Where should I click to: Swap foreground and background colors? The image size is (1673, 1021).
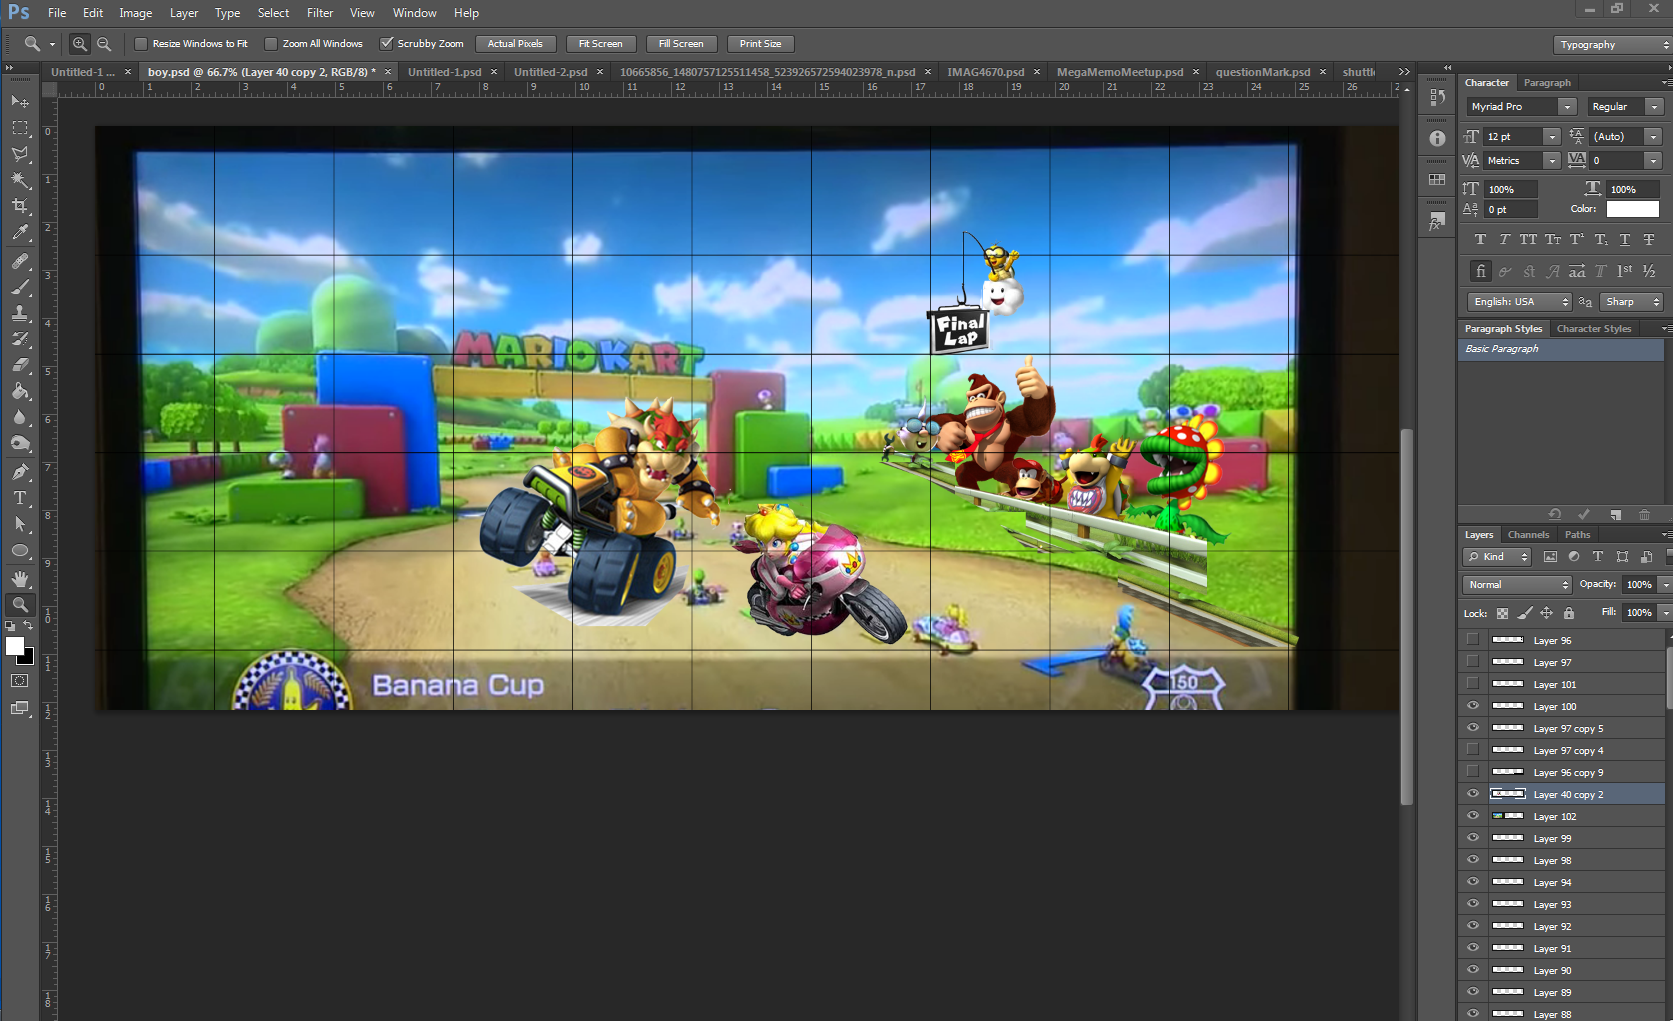pyautogui.click(x=28, y=626)
